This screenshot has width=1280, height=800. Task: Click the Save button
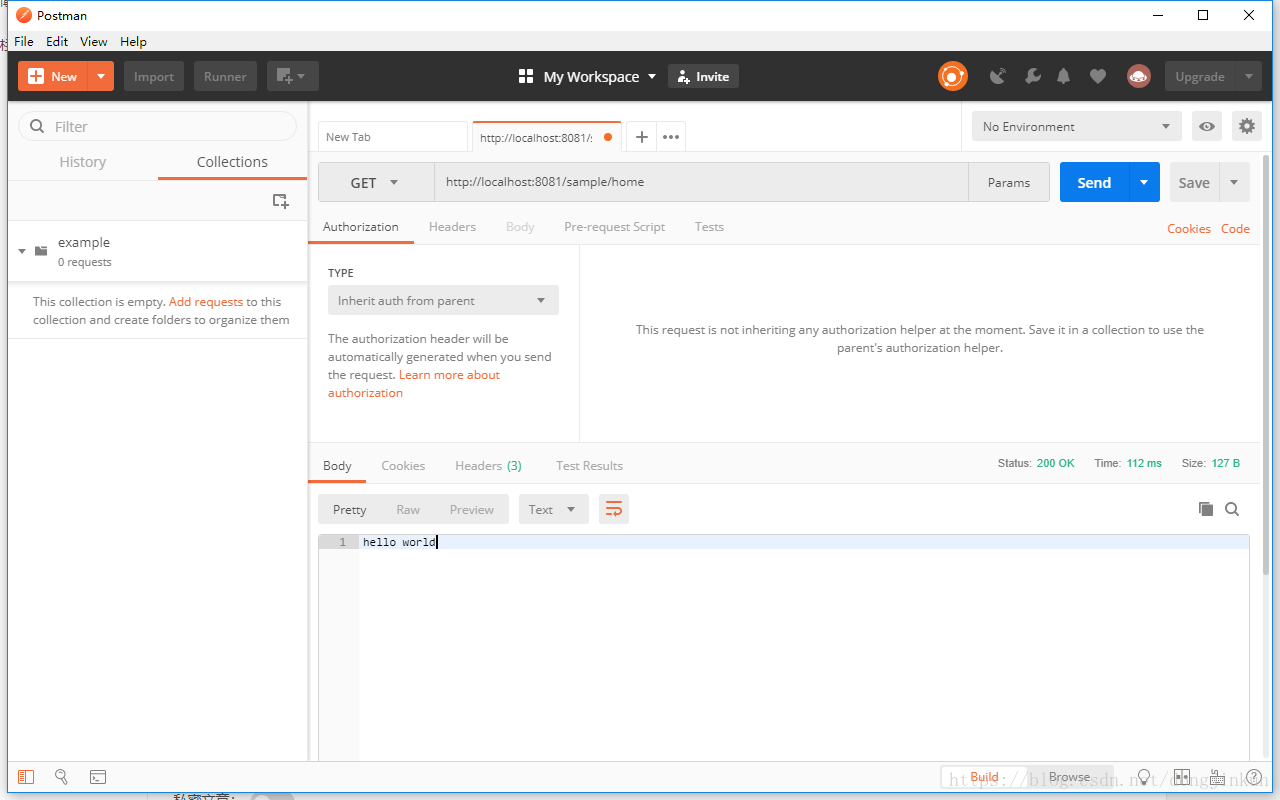[1194, 182]
